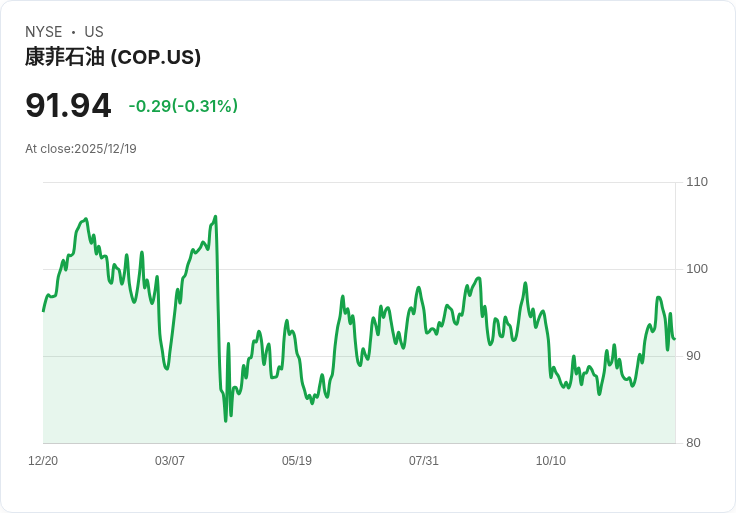Click the -0.29(-0.31%) price change text
Viewport: 736px width, 513px height.
point(183,106)
